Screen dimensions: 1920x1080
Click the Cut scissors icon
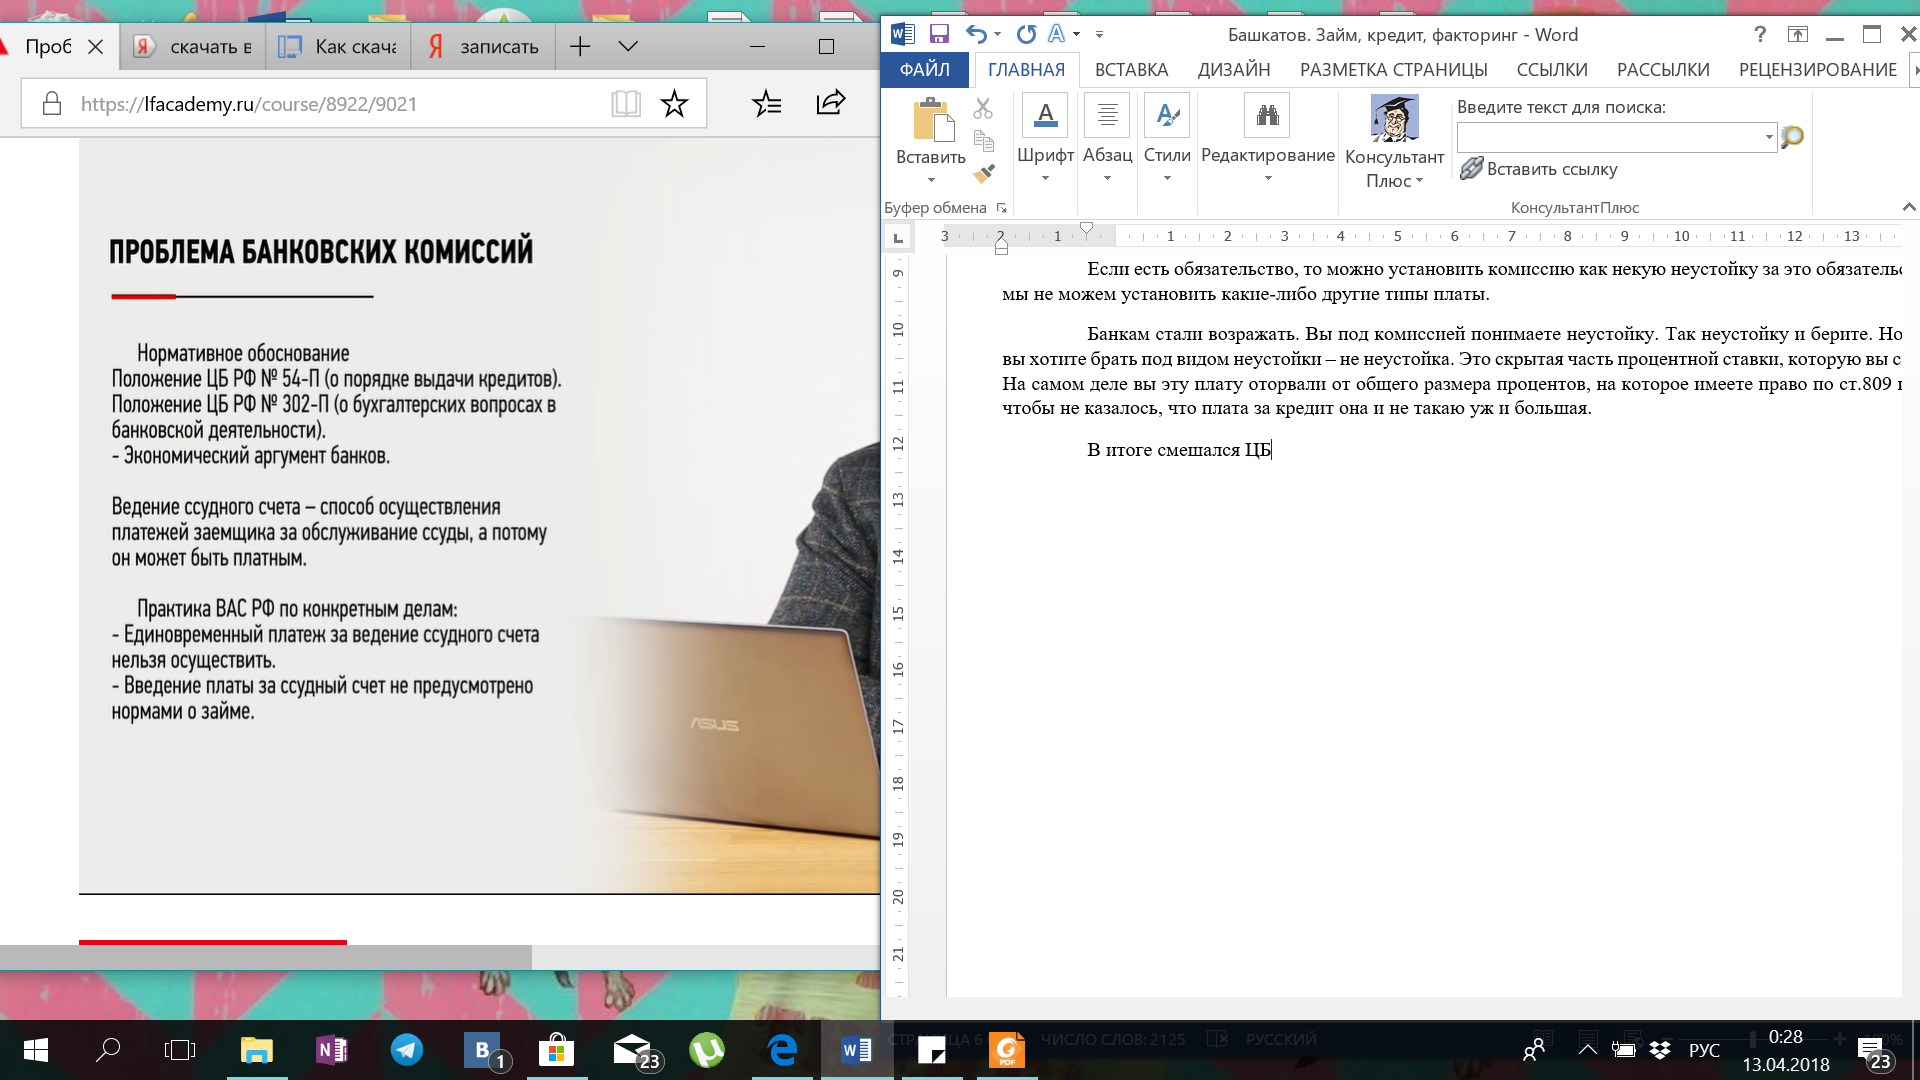(983, 108)
